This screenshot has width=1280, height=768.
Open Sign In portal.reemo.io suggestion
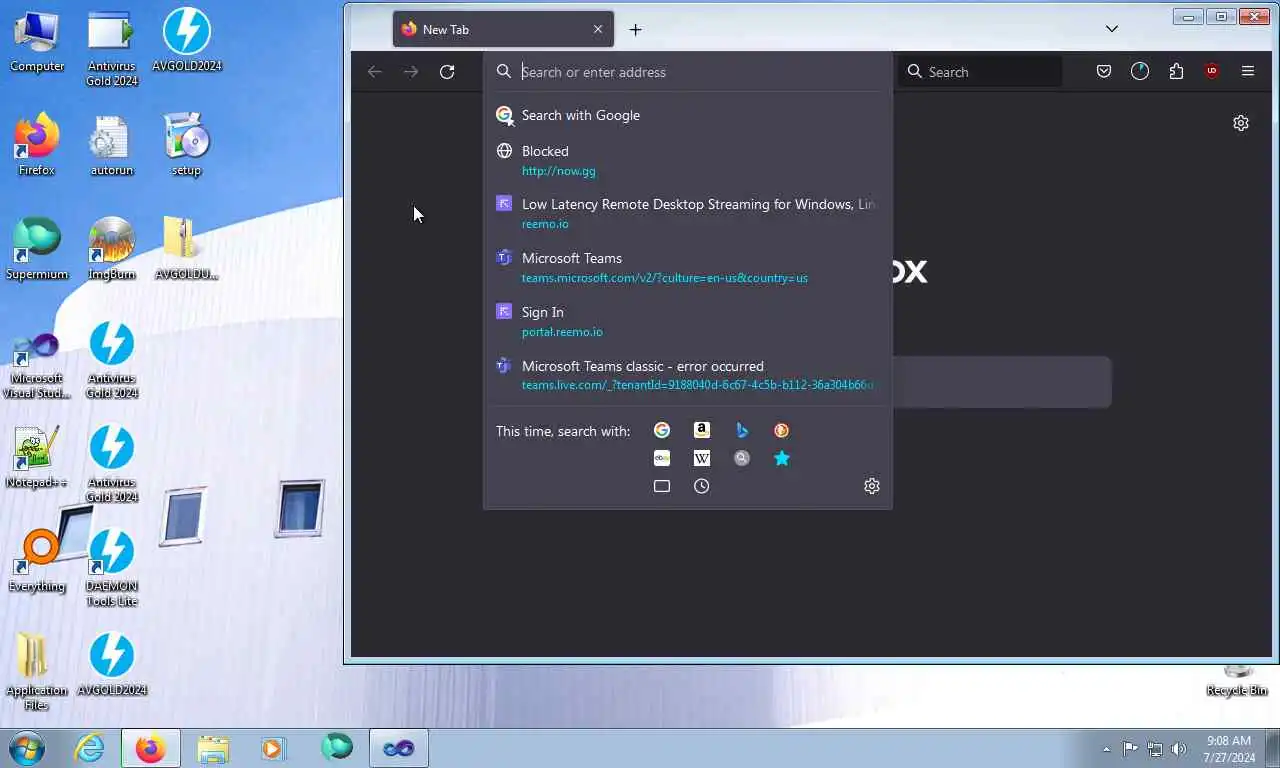688,321
